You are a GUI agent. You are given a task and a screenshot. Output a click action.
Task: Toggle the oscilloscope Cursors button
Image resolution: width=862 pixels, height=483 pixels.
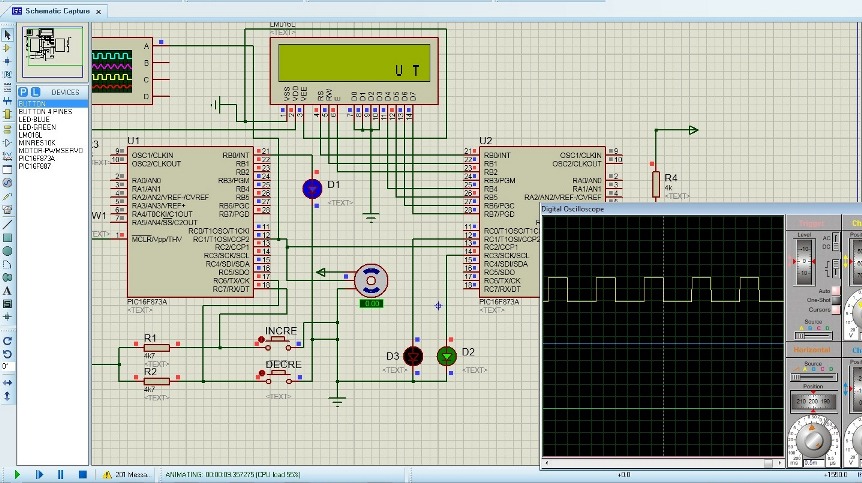point(836,309)
